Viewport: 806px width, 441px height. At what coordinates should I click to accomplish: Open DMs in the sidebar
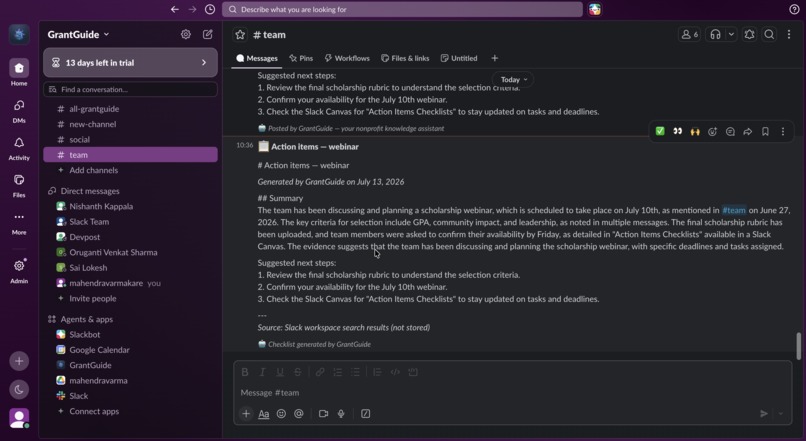point(19,111)
